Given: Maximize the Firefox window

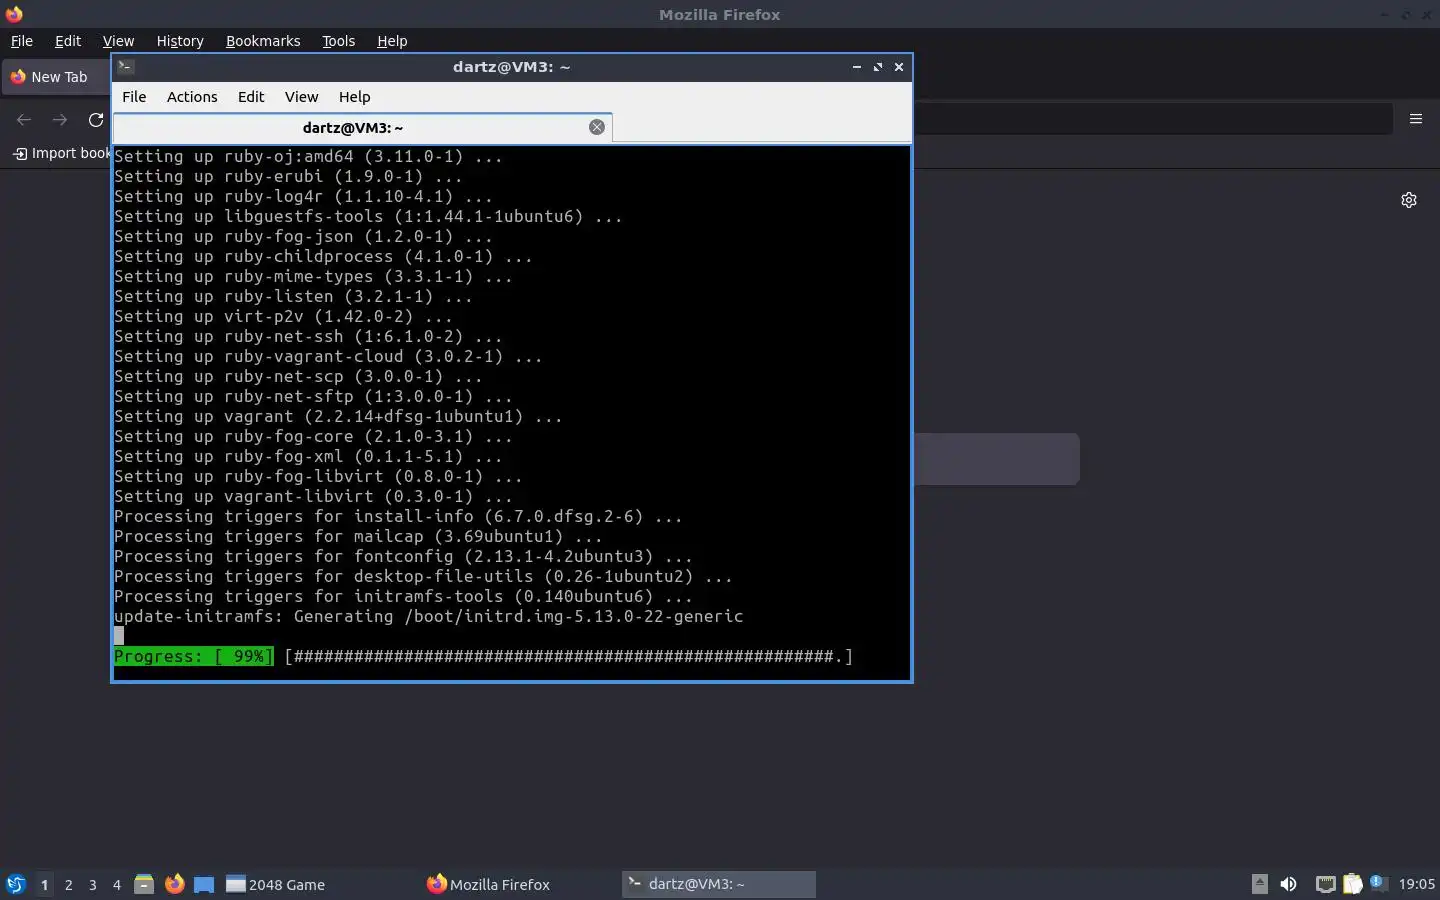Looking at the screenshot, I should [1406, 15].
